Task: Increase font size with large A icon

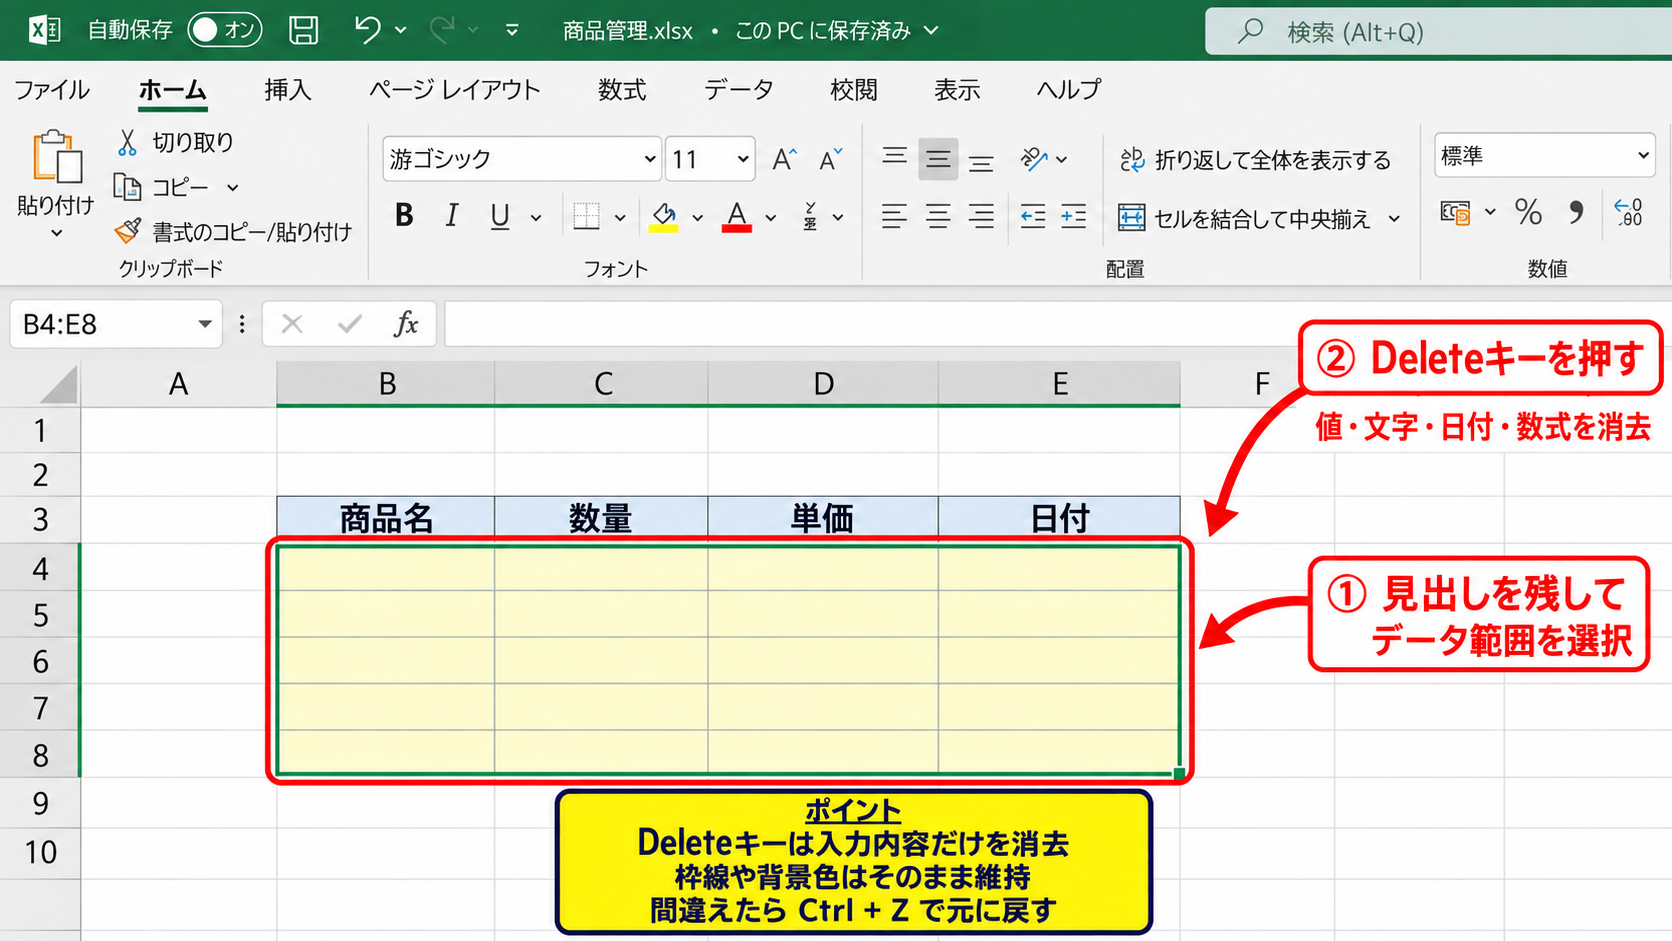Action: click(x=784, y=159)
